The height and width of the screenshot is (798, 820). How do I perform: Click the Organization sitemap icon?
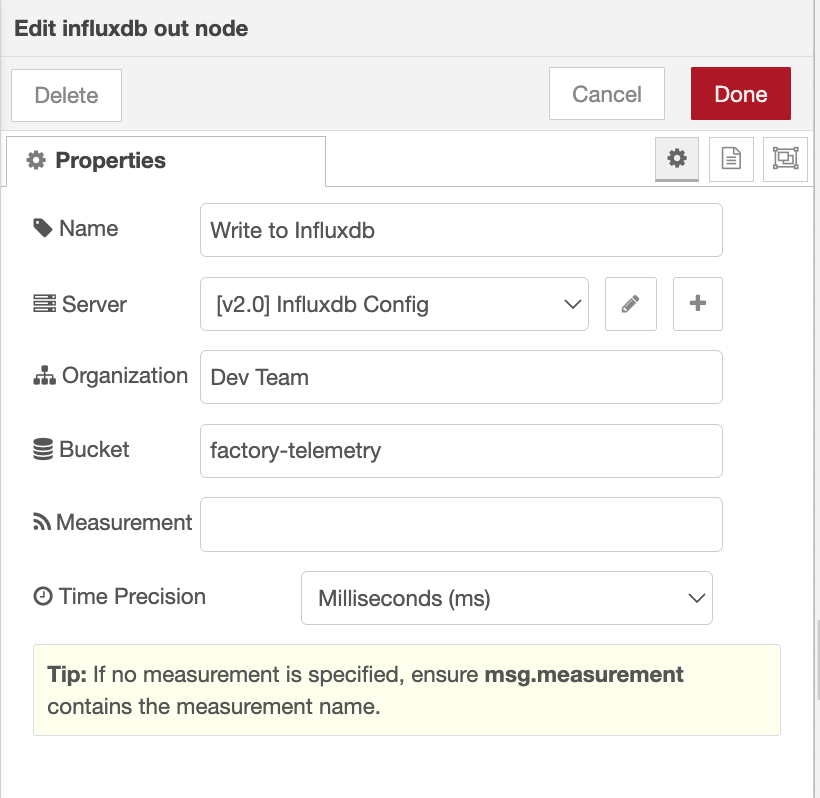[44, 375]
